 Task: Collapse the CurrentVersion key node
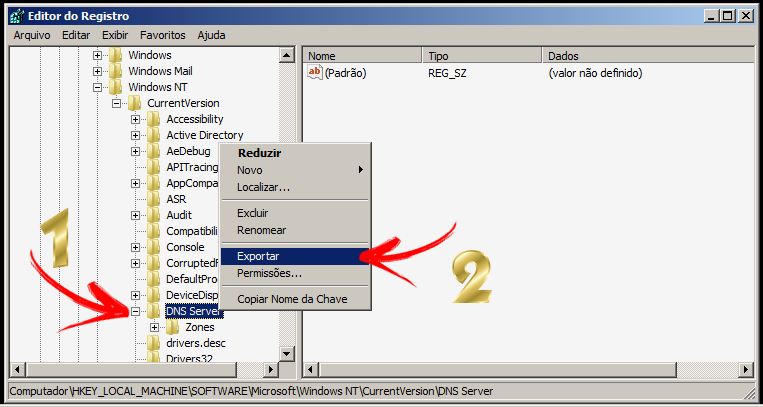tap(116, 103)
